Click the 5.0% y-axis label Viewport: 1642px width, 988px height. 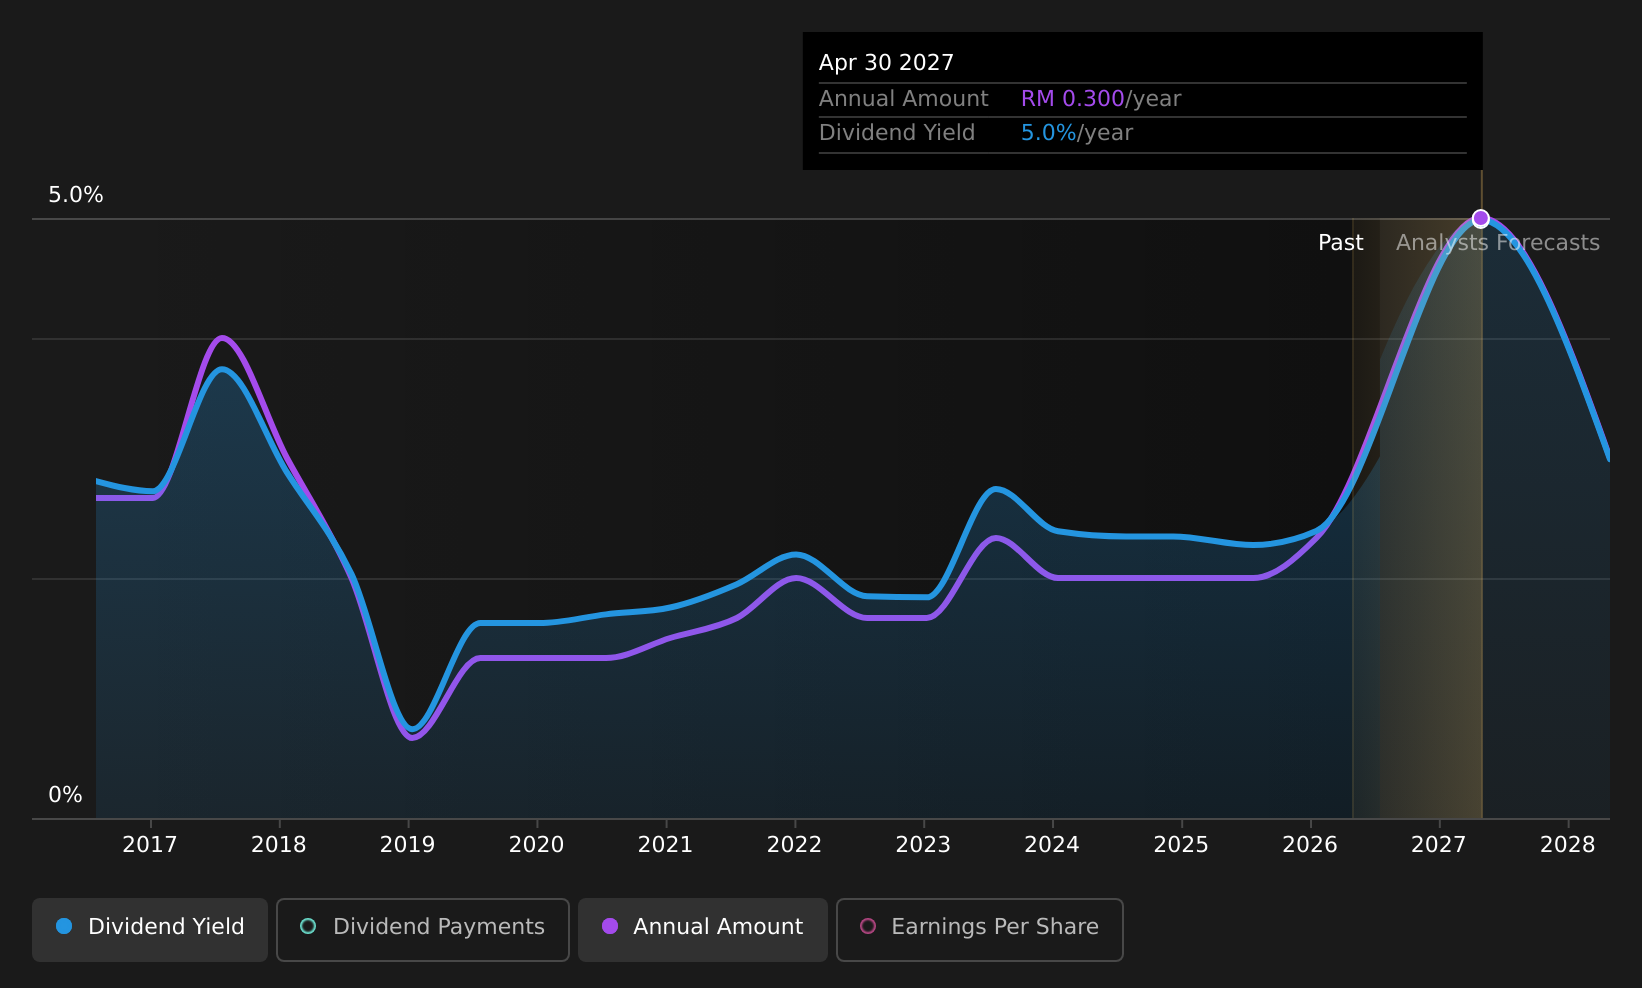(x=76, y=195)
